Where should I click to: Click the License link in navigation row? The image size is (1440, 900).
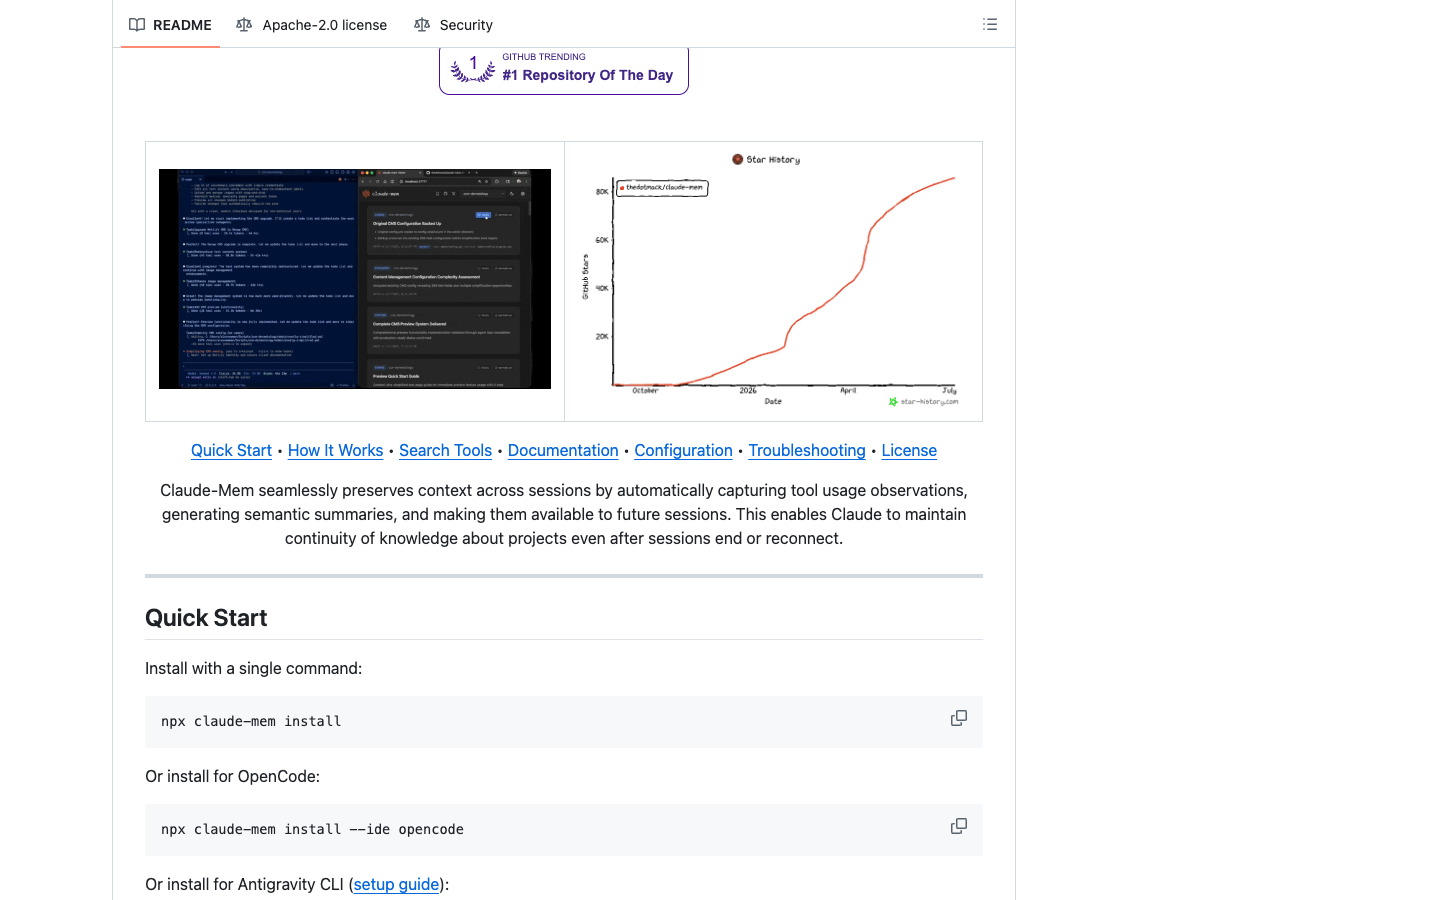(x=909, y=450)
